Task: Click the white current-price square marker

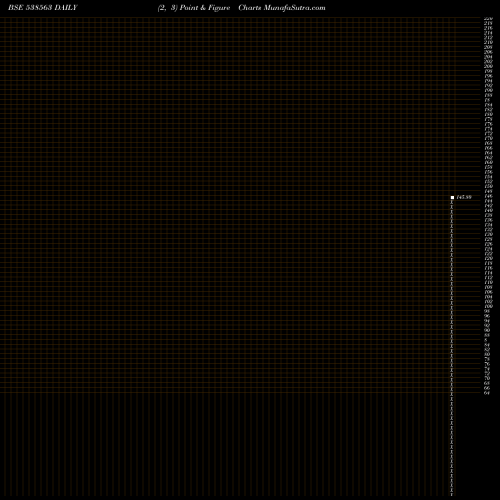Action: (452, 198)
